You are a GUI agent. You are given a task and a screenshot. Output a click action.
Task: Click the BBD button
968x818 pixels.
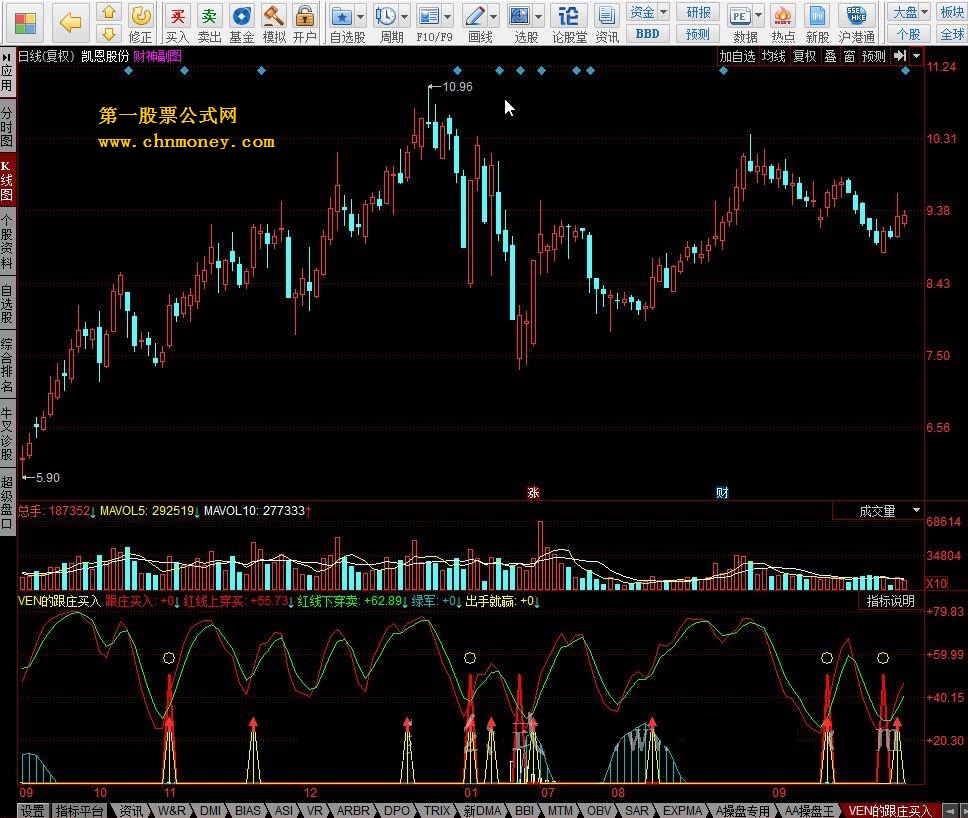click(648, 34)
